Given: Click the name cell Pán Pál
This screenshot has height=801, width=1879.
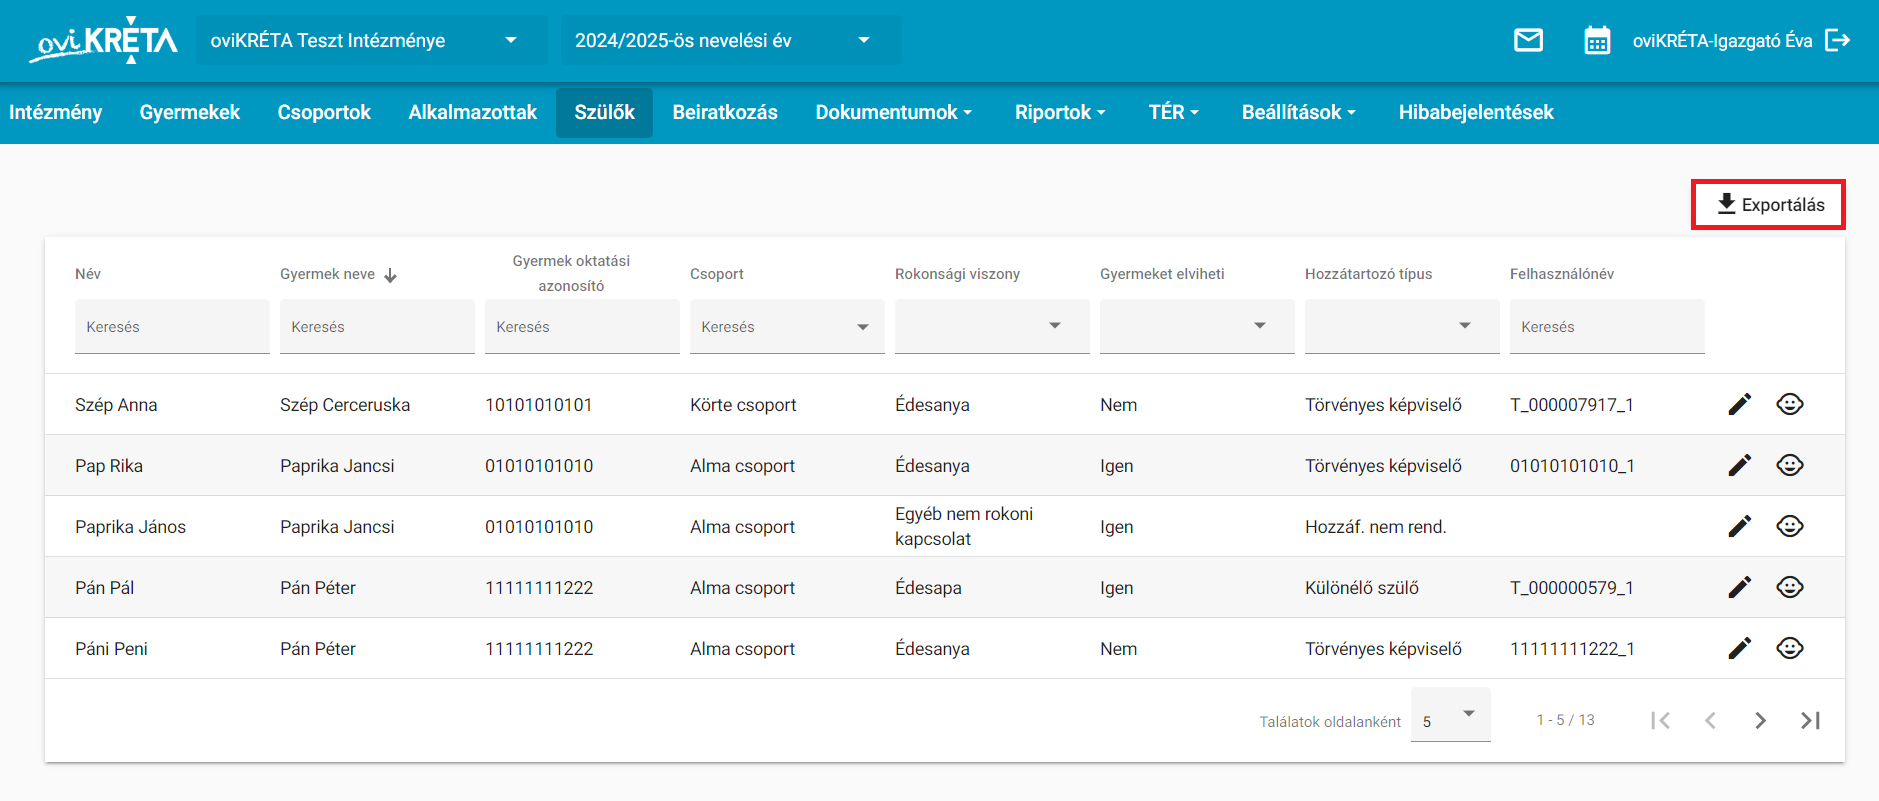Looking at the screenshot, I should click(105, 588).
